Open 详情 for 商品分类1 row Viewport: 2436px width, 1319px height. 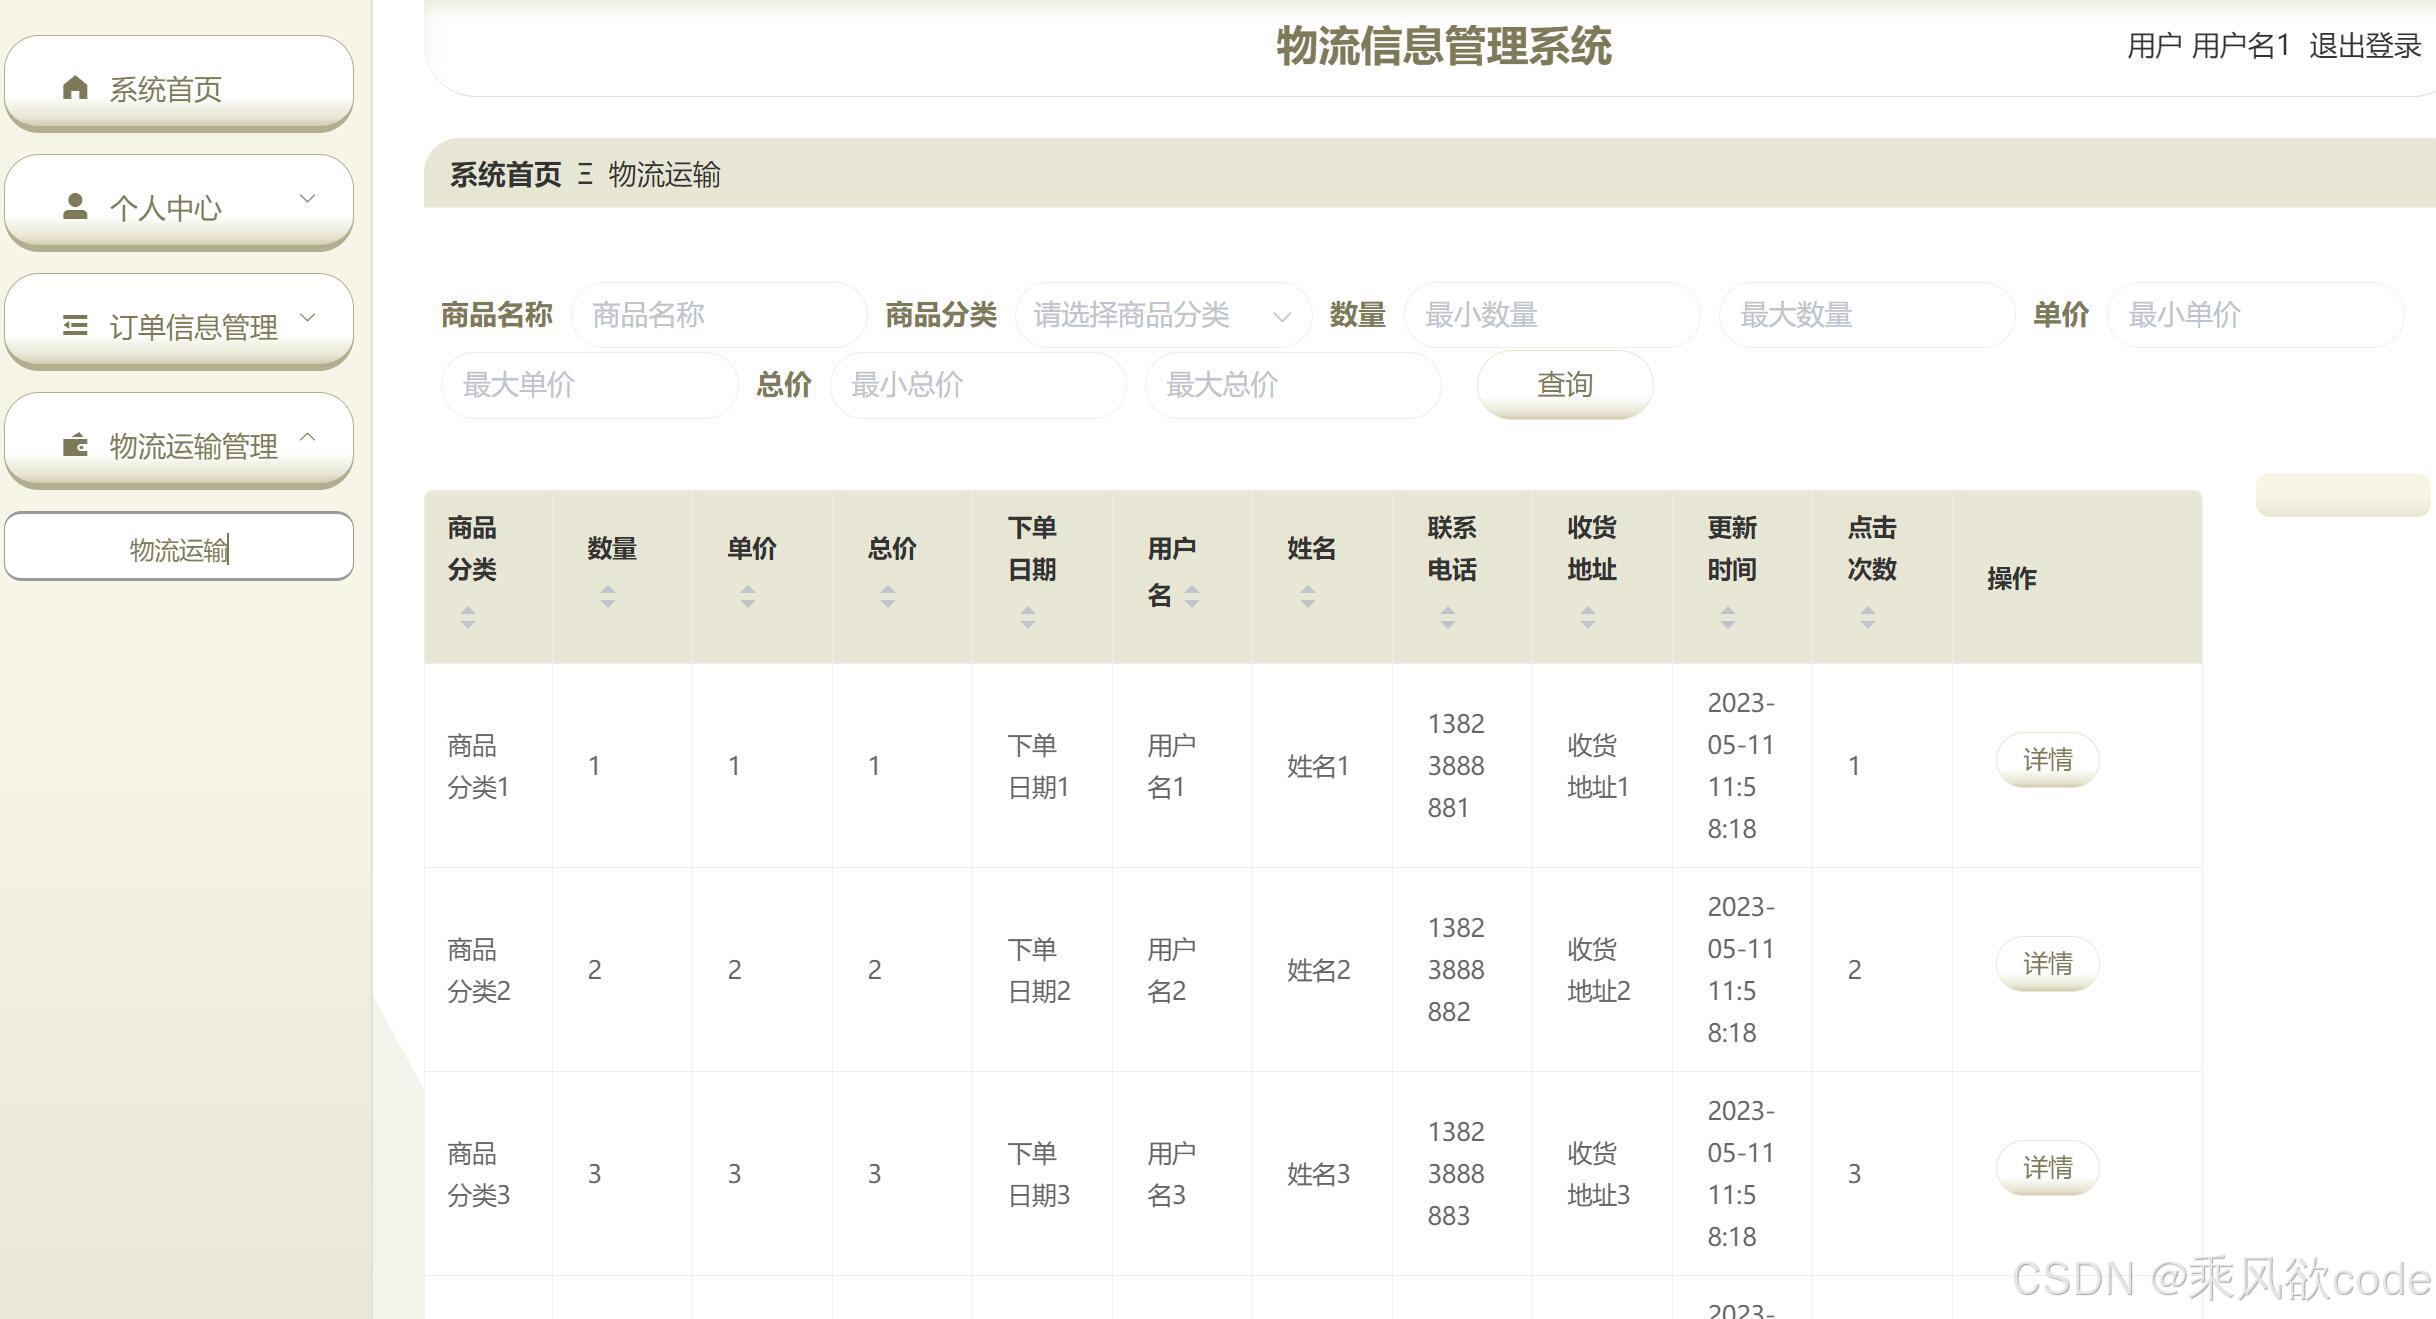pyautogui.click(x=2047, y=760)
